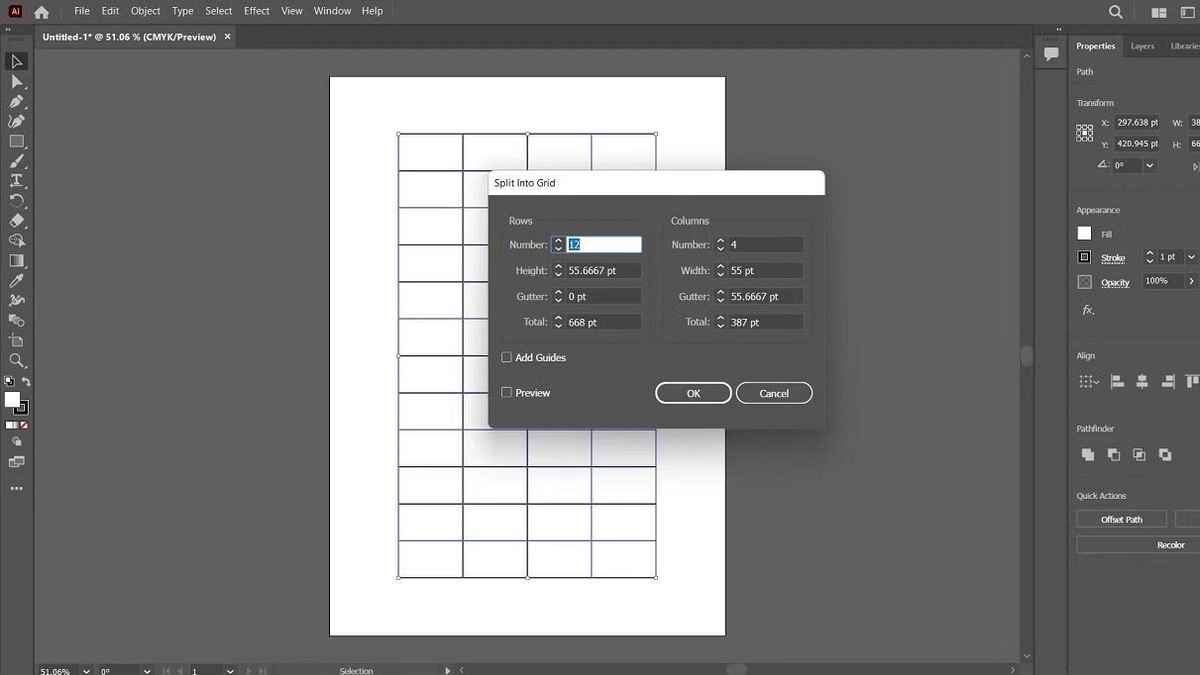Apply Horizontal Align Center
Screen dimensions: 1200x675
pyautogui.click(x=1142, y=381)
